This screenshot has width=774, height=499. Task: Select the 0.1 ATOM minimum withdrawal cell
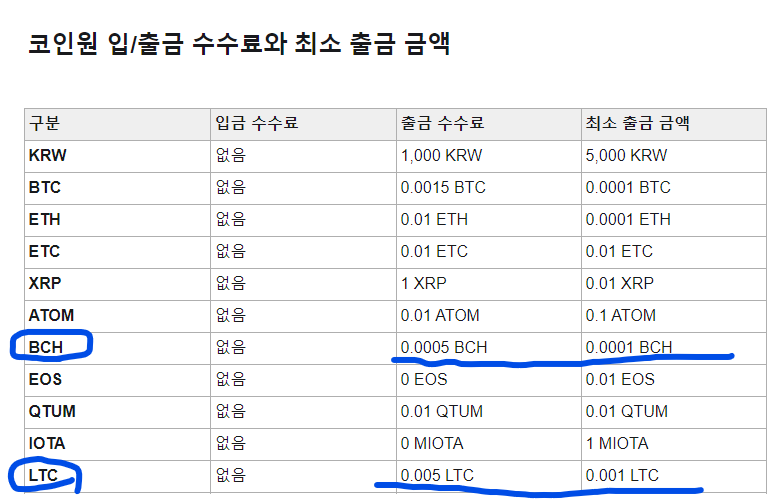coord(674,316)
